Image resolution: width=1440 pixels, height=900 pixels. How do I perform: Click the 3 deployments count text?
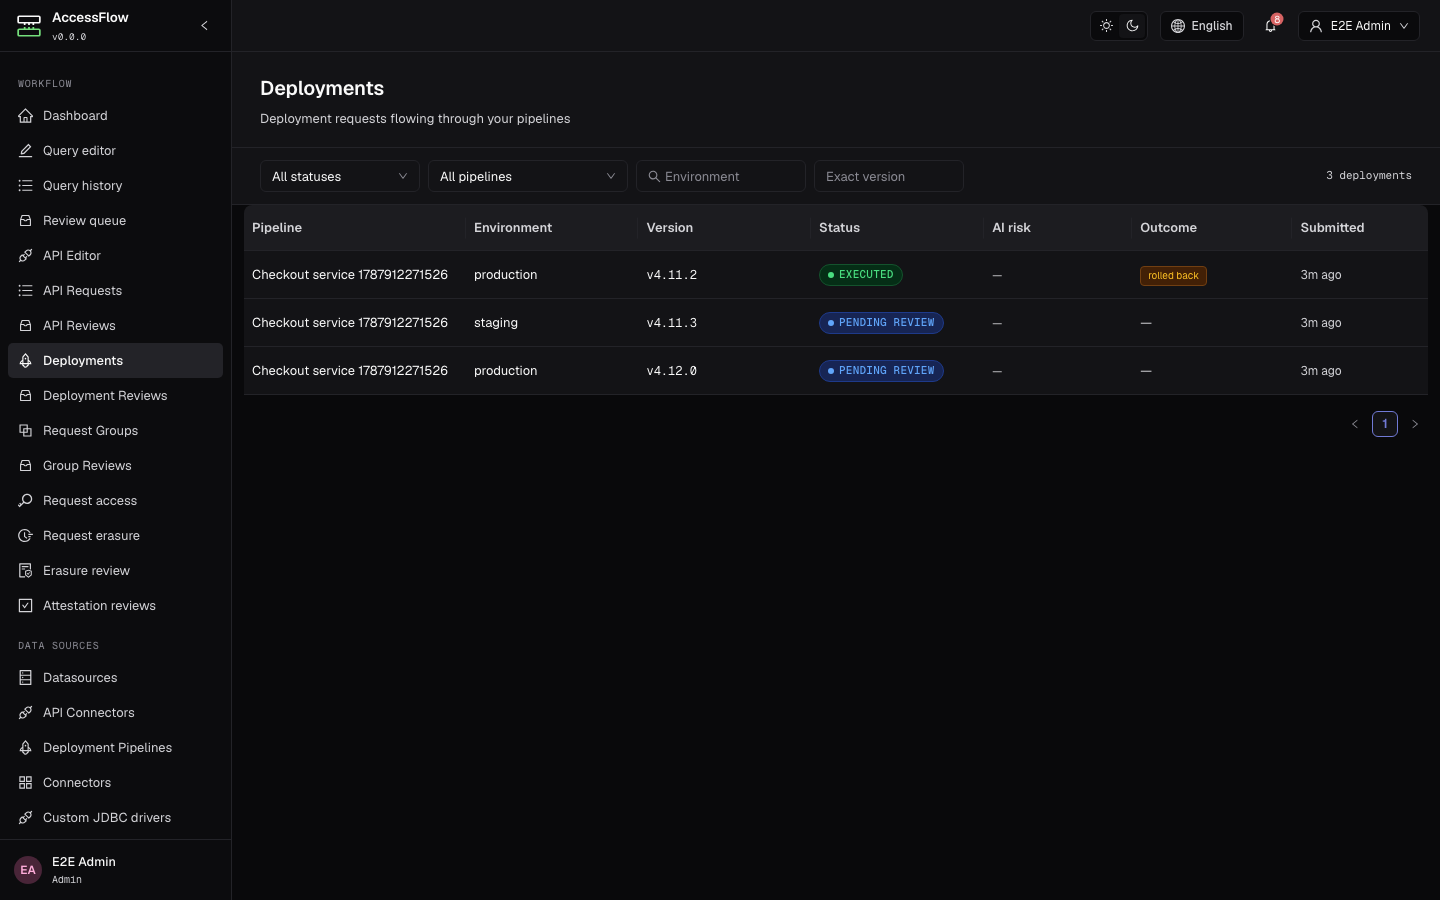click(x=1369, y=176)
